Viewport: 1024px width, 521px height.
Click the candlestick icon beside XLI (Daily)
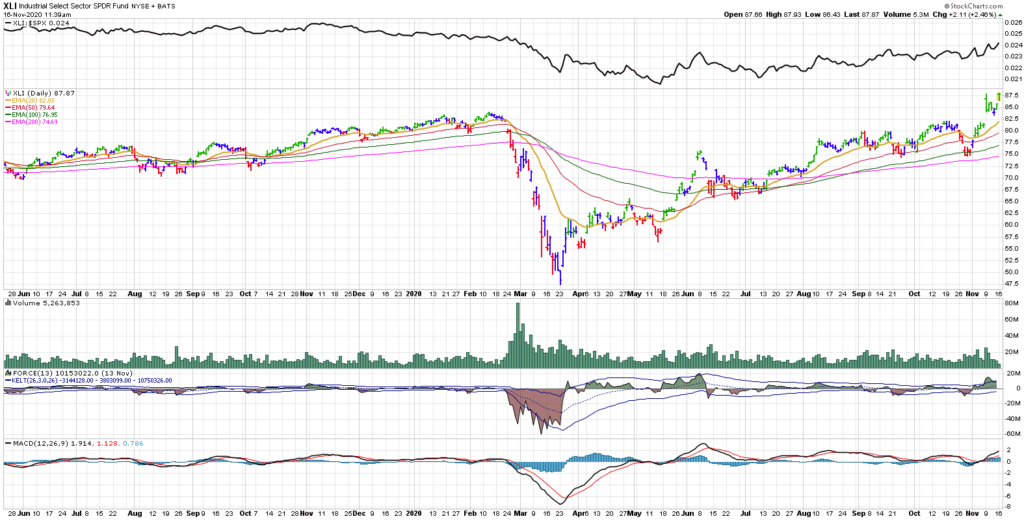[x=7, y=93]
